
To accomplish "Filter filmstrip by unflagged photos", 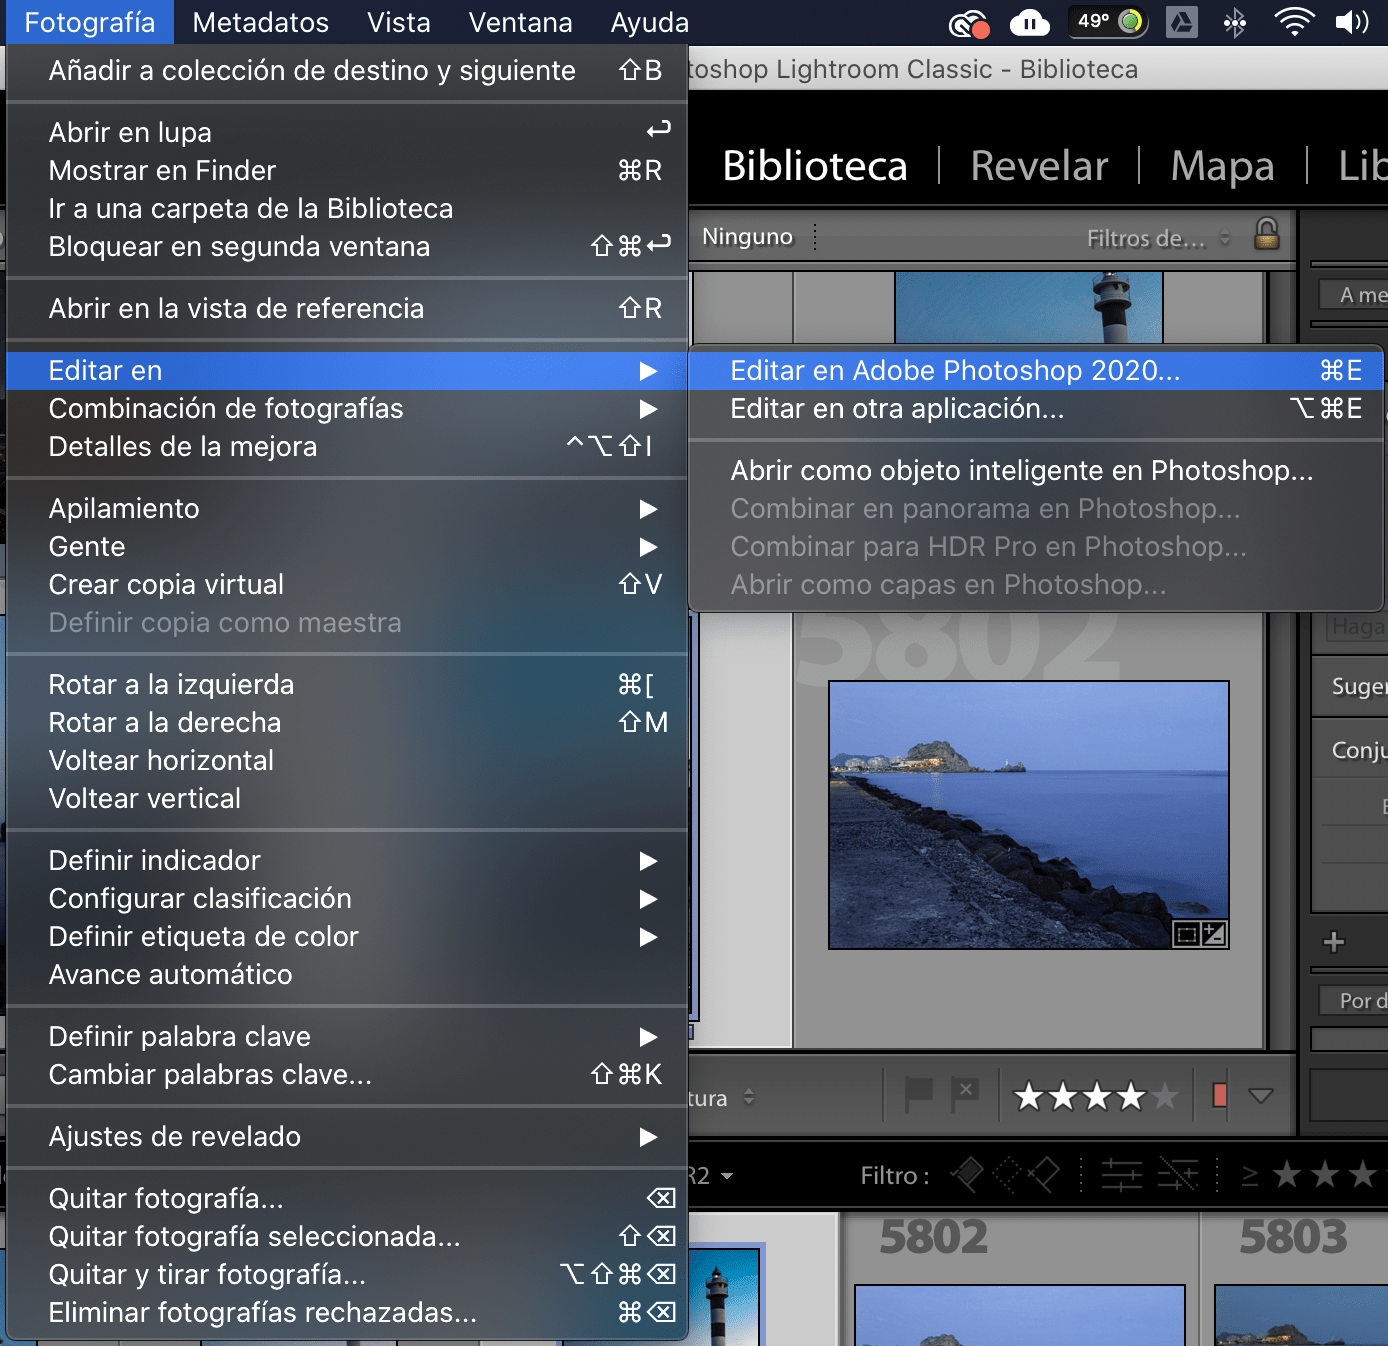I will 1006,1175.
